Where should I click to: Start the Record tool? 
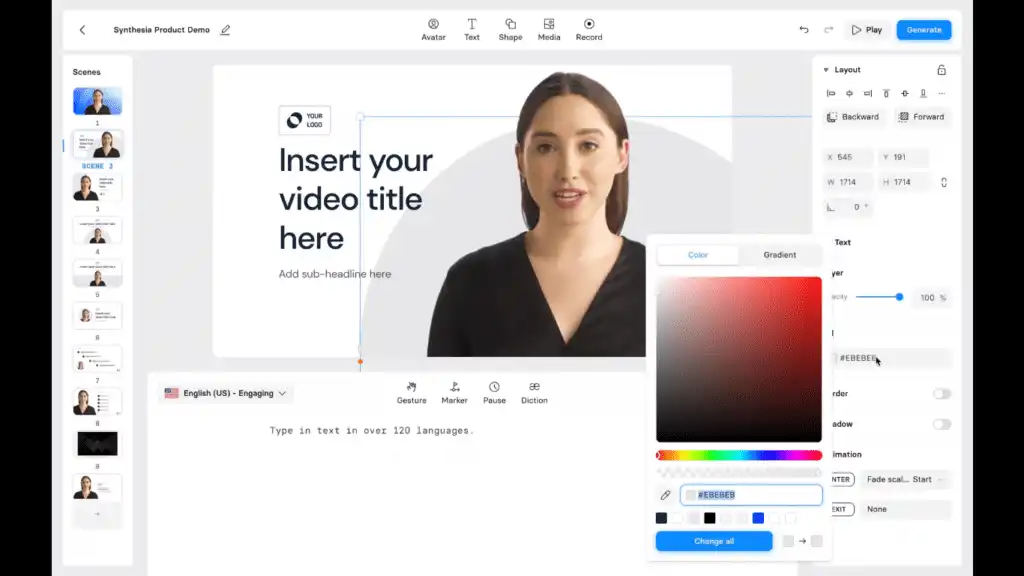588,30
